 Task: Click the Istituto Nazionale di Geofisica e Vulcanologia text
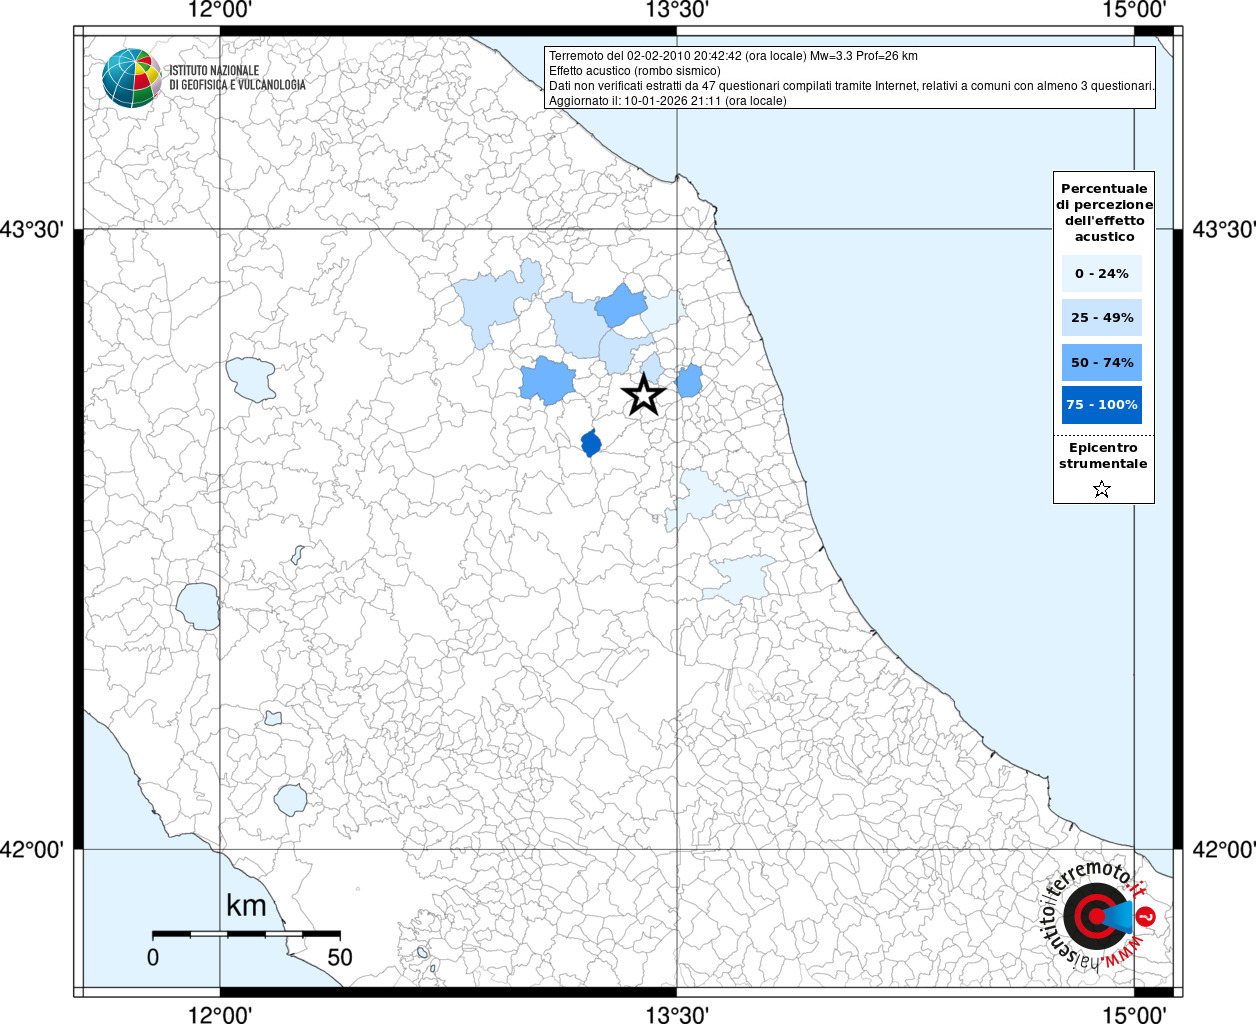pyautogui.click(x=237, y=78)
